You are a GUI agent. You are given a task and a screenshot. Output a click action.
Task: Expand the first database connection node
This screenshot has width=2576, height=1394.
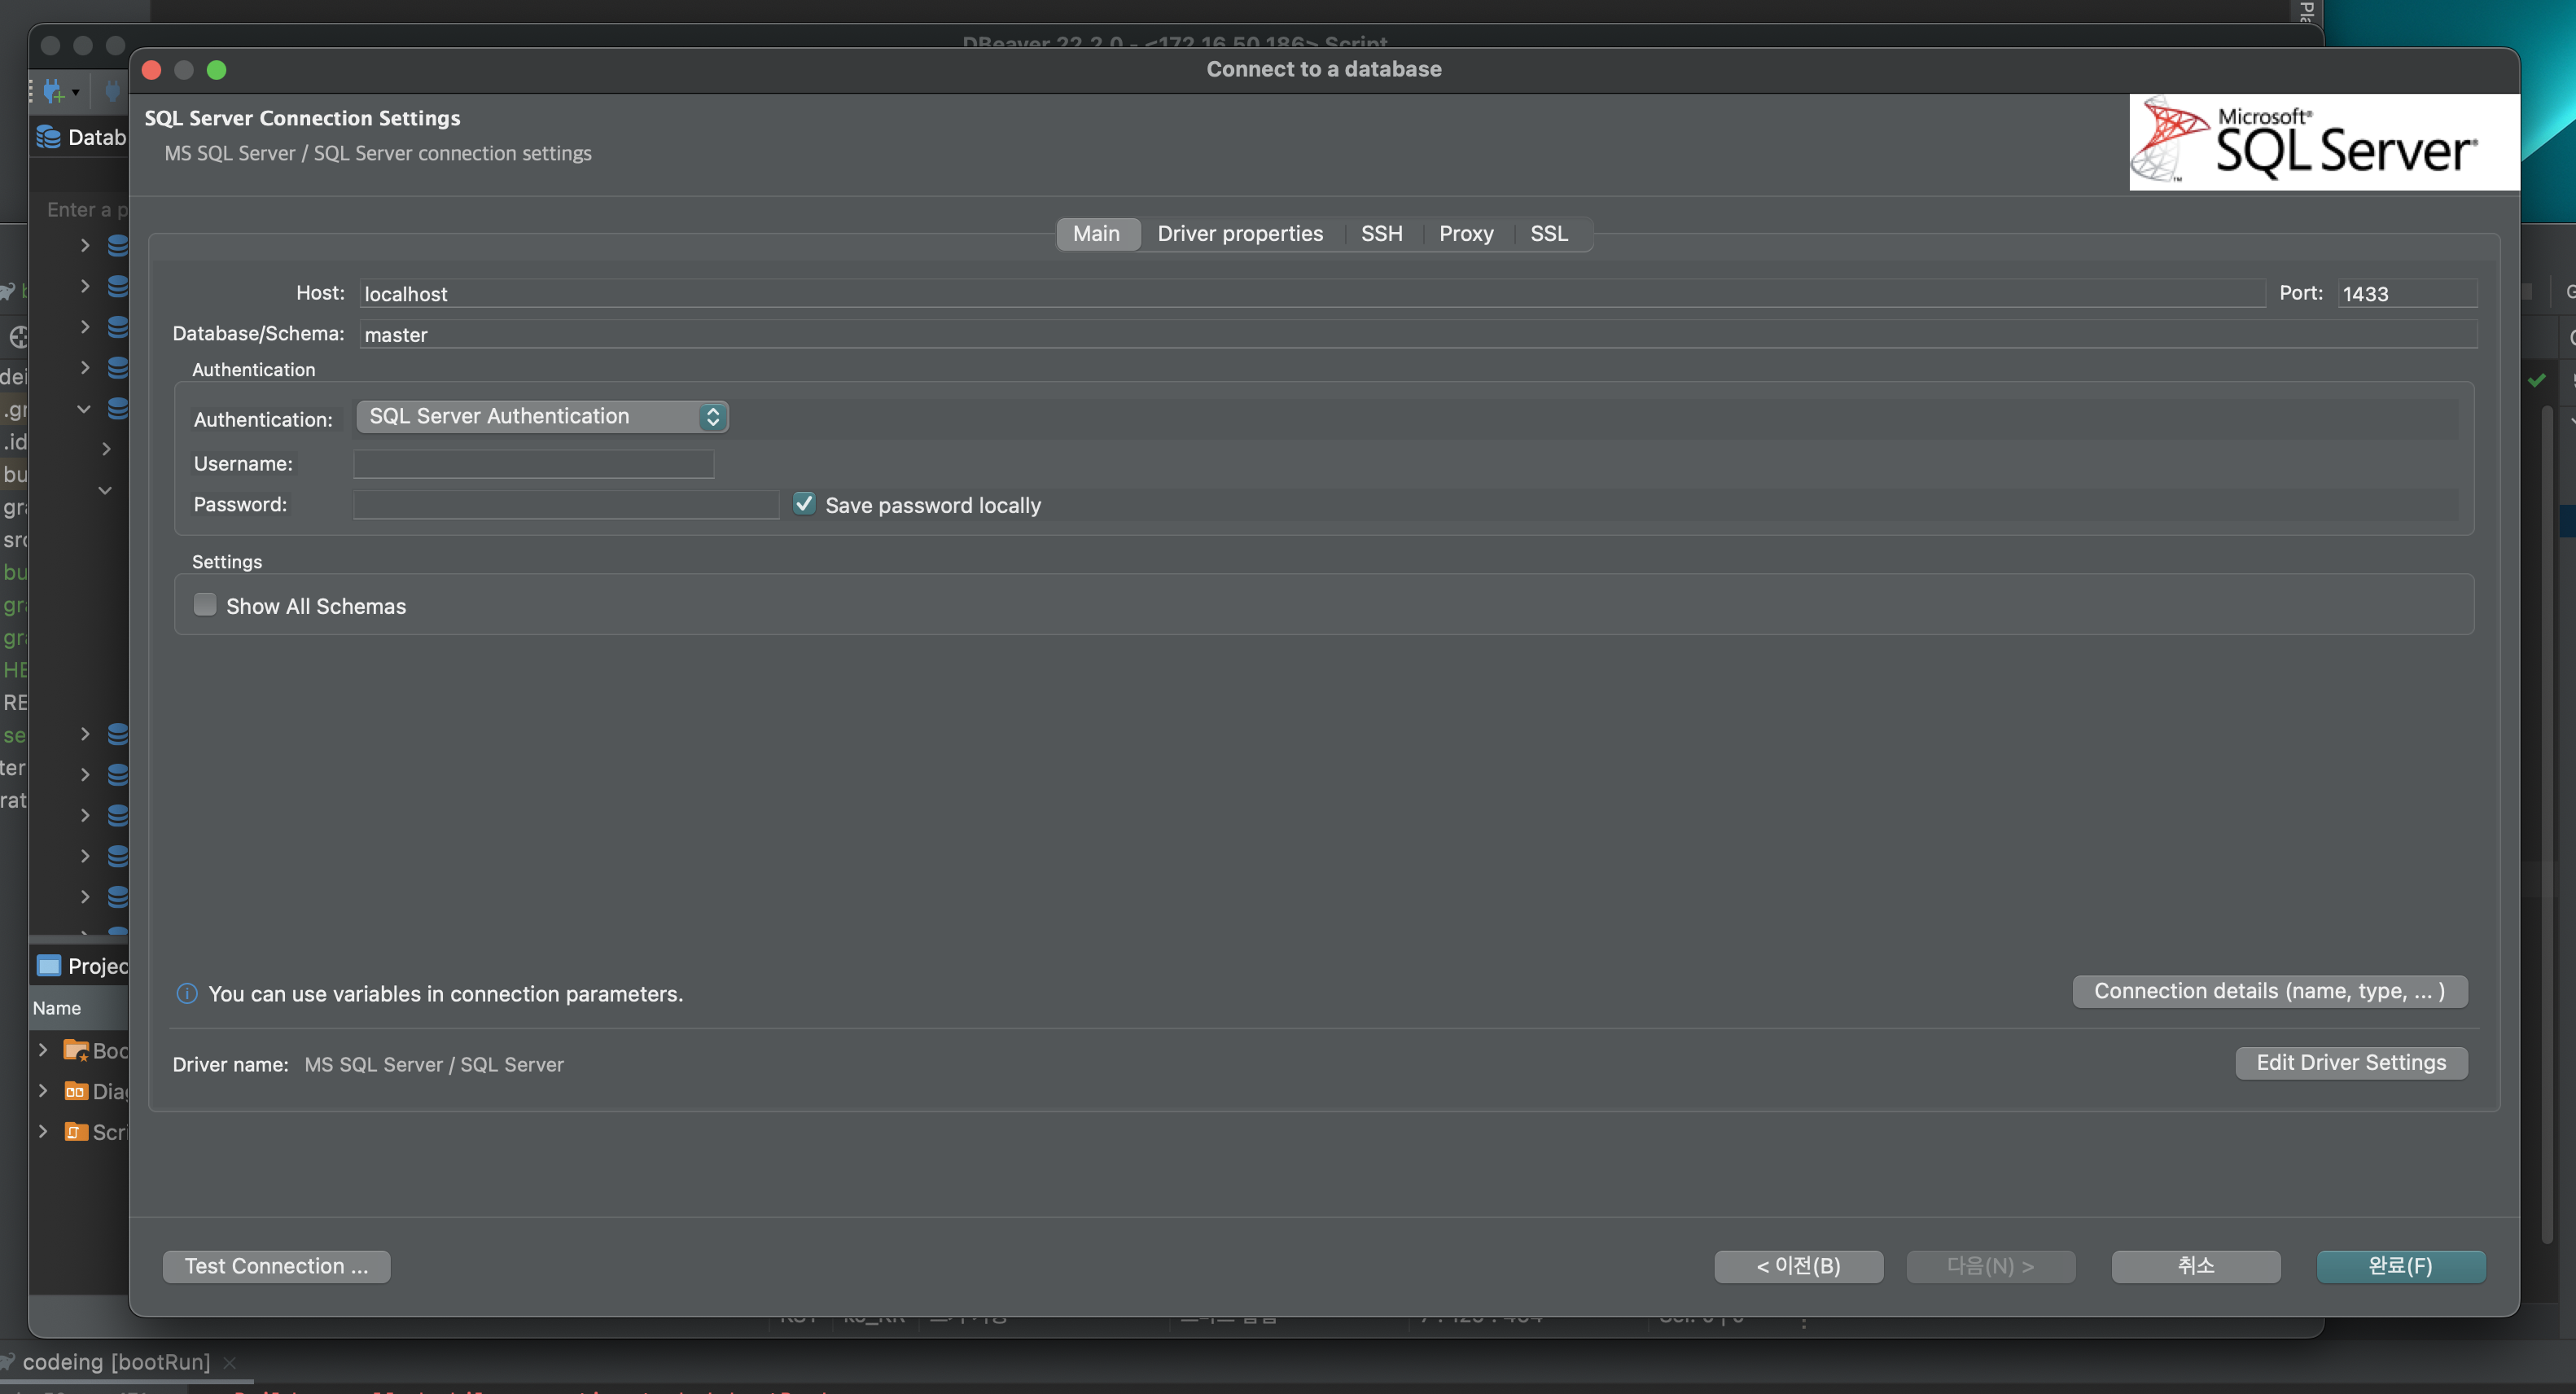(x=85, y=245)
